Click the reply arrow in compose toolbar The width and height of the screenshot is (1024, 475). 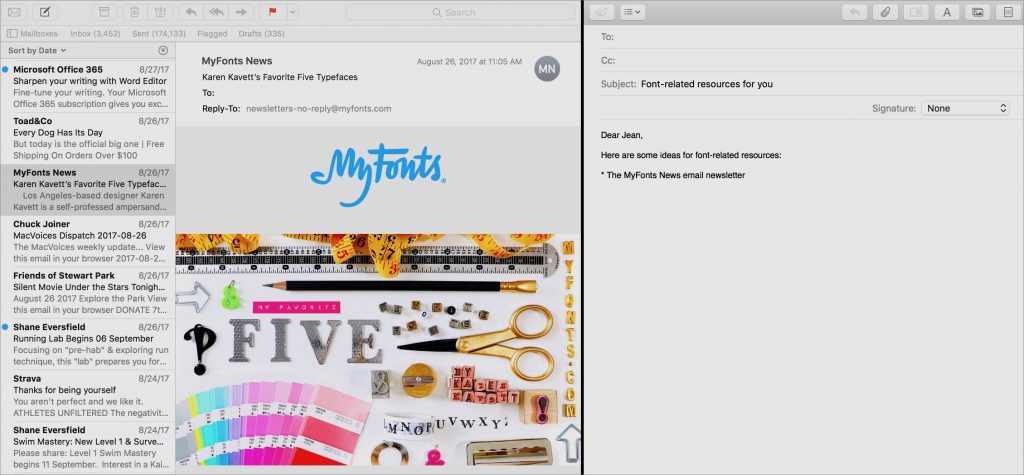point(854,12)
